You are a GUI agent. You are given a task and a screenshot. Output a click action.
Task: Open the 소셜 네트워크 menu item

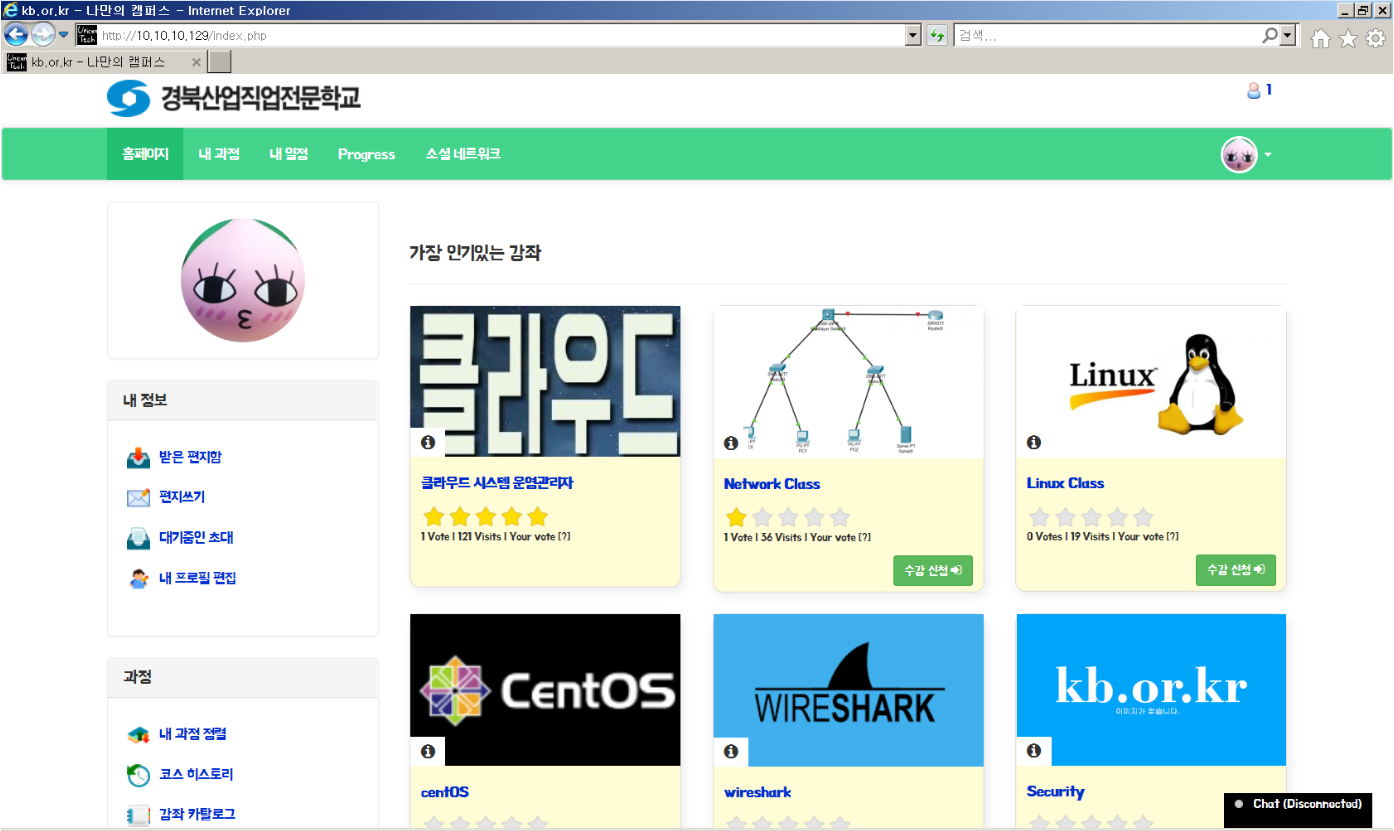click(463, 154)
